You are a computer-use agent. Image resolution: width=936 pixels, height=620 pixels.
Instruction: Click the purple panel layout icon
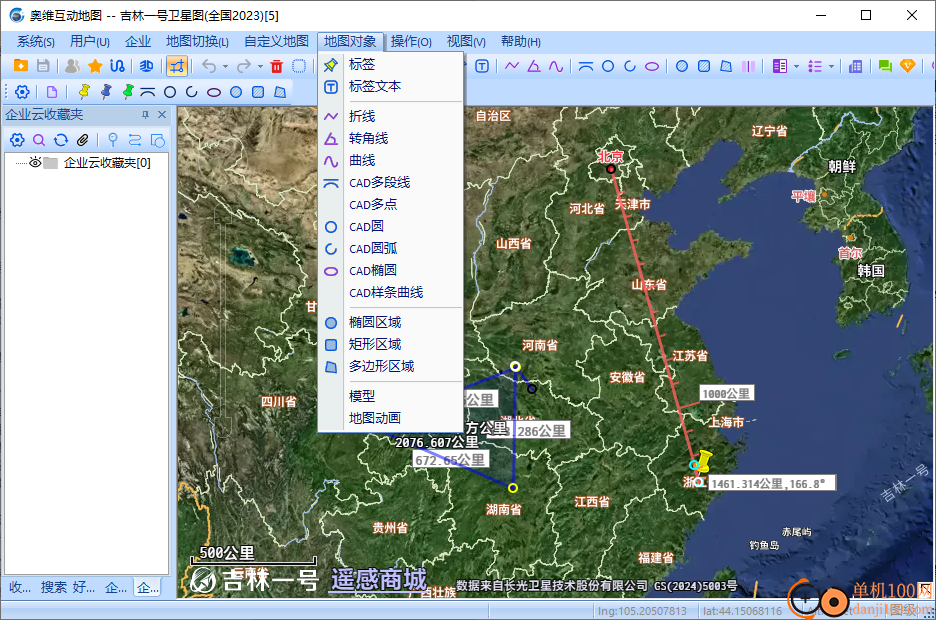780,66
